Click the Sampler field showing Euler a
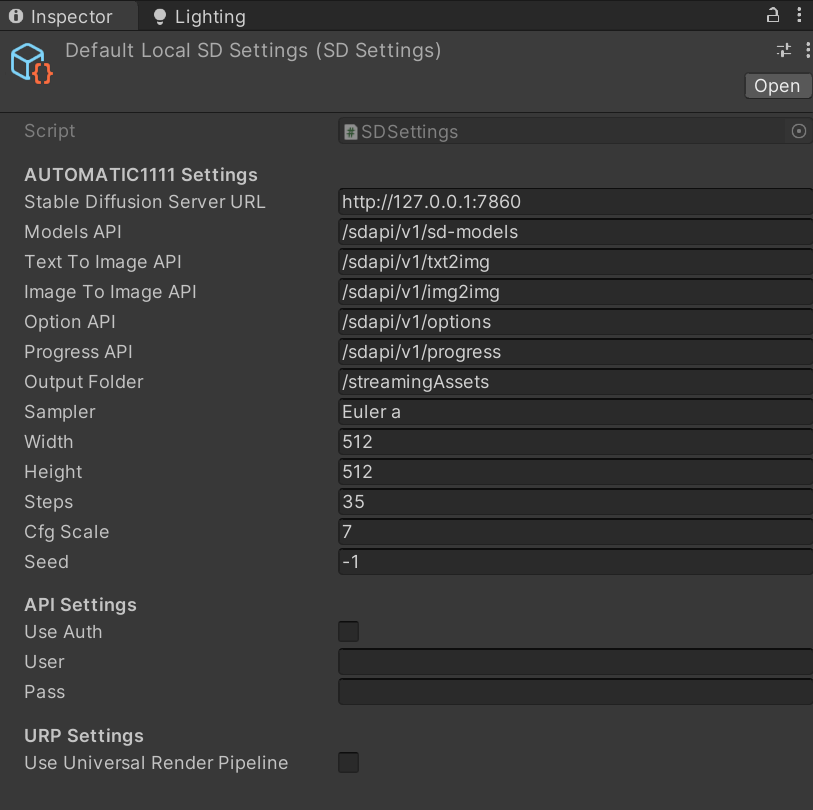The width and height of the screenshot is (813, 810). (x=576, y=412)
